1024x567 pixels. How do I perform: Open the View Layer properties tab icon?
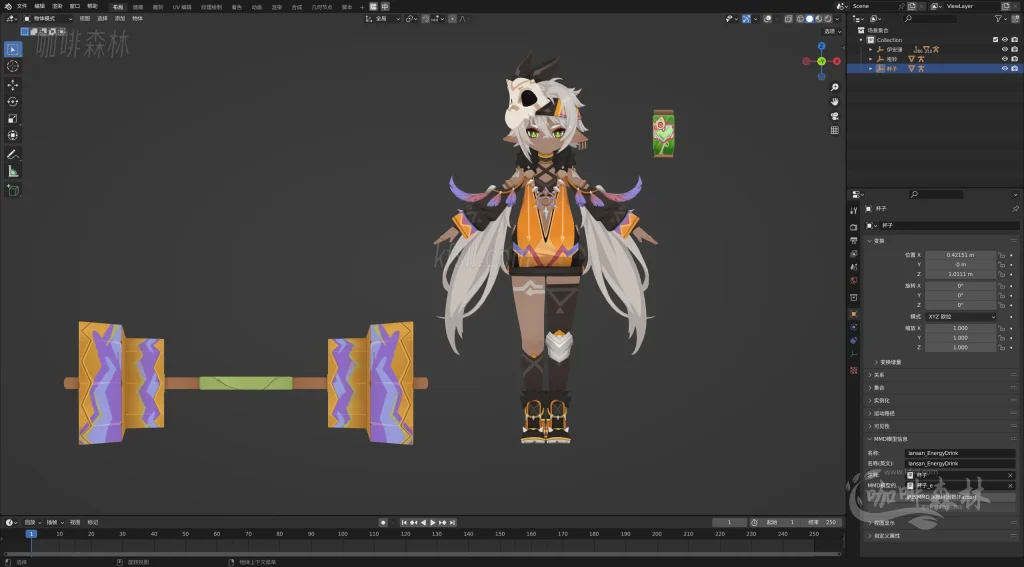click(x=854, y=253)
